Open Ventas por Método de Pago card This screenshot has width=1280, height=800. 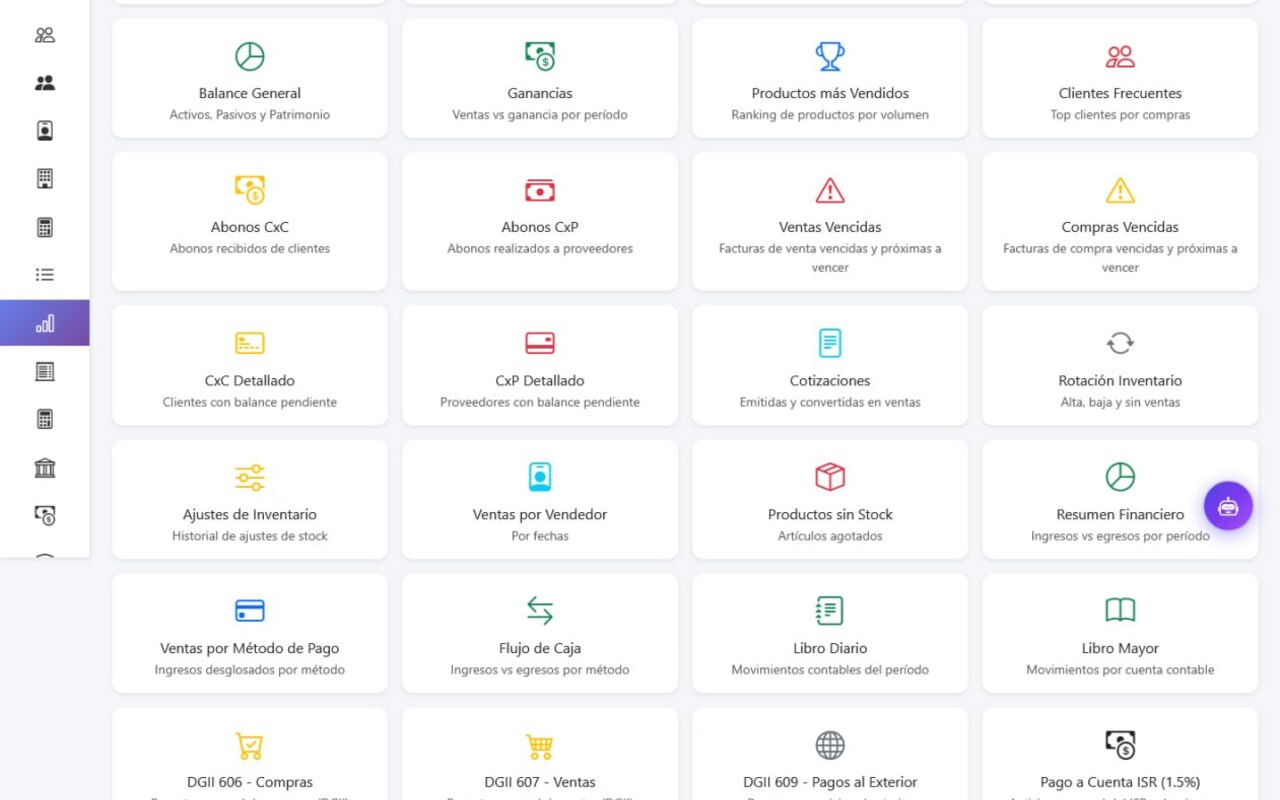click(x=250, y=633)
